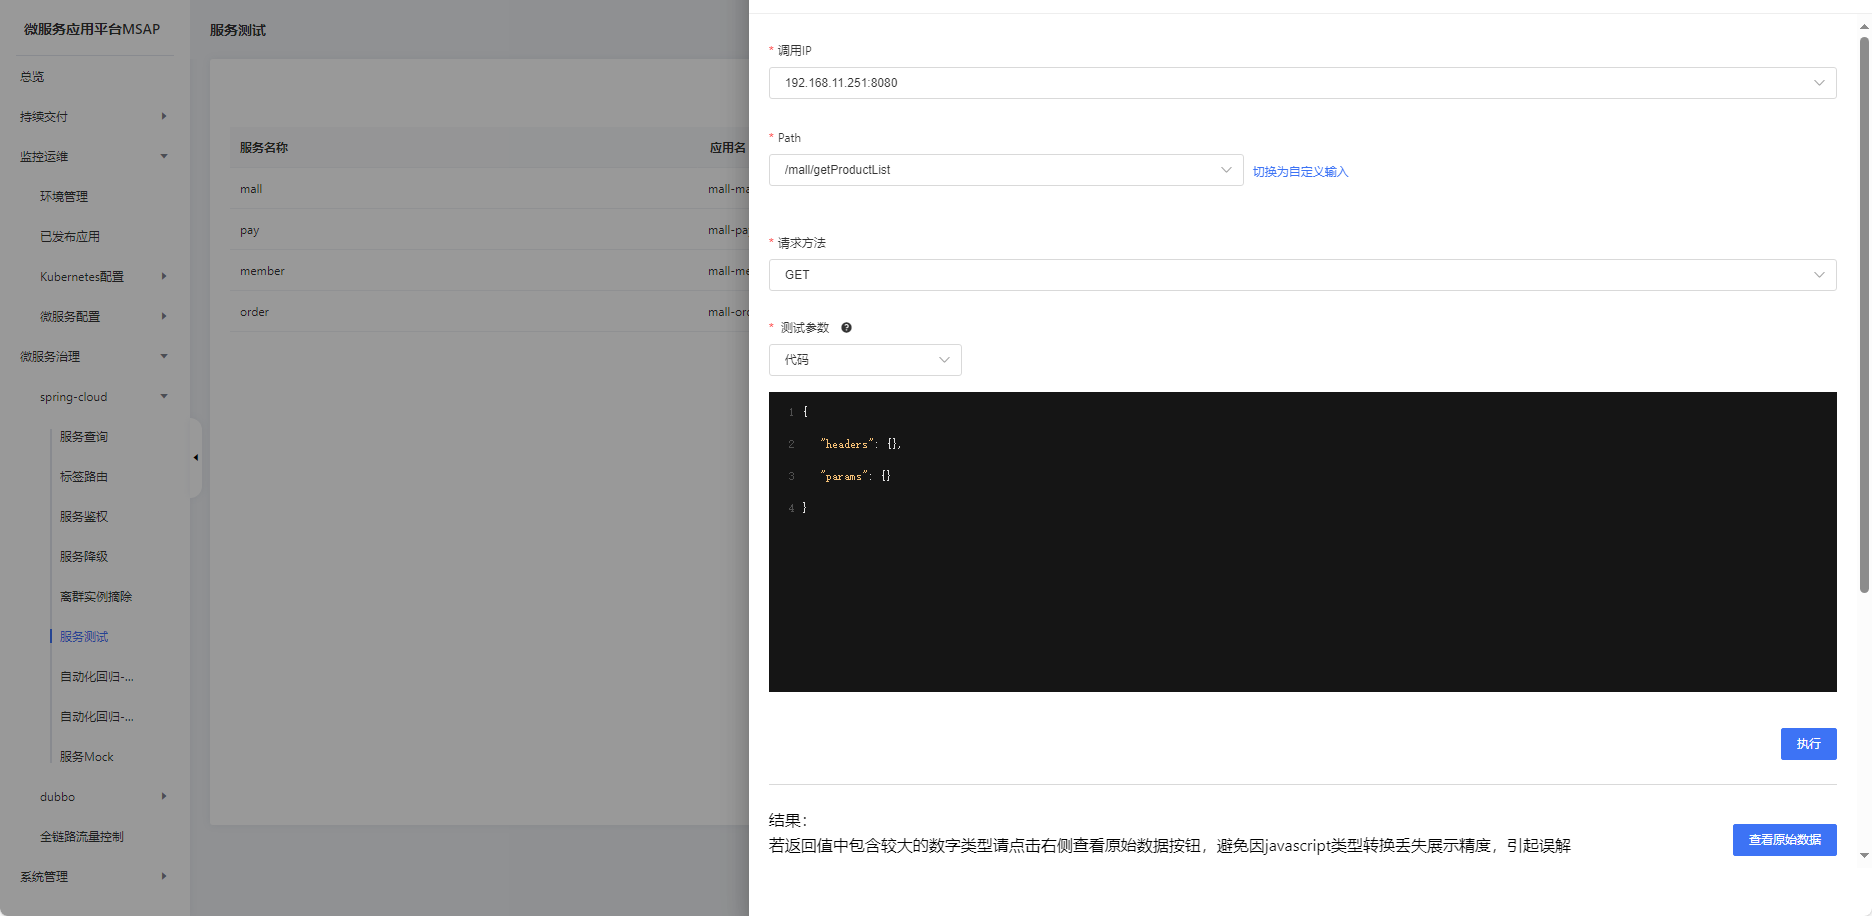Open the Path dropdown /mall/getProductList

1006,170
